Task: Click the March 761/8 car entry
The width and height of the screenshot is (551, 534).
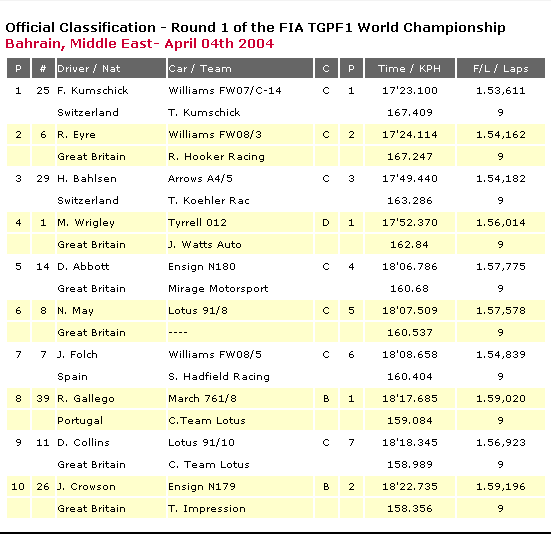Action: [202, 399]
